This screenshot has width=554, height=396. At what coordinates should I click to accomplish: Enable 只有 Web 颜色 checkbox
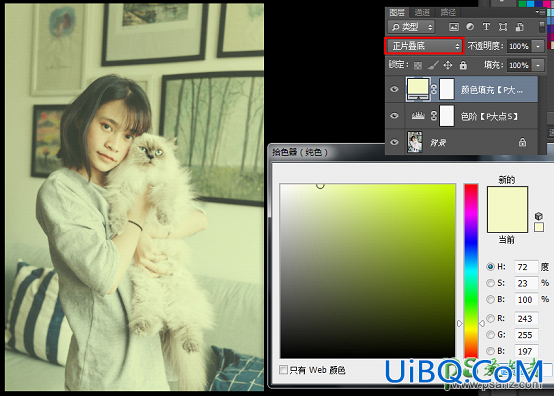point(283,370)
